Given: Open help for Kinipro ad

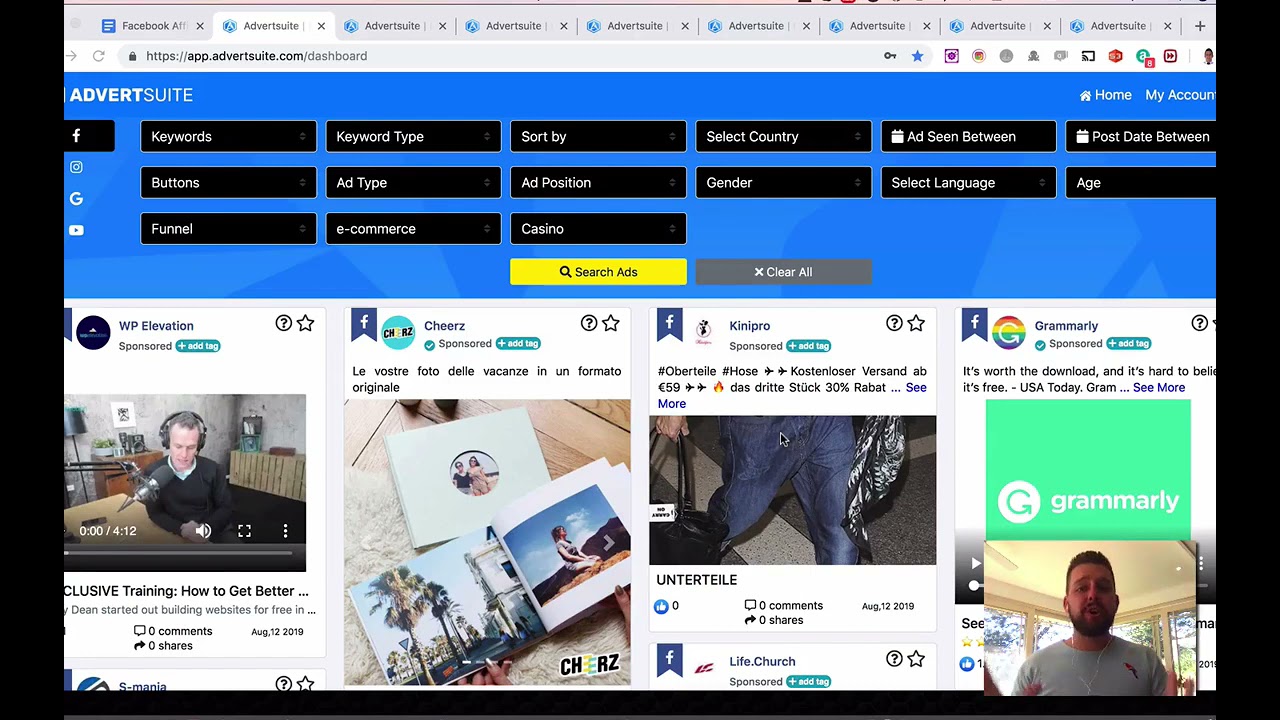Looking at the screenshot, I should 894,323.
